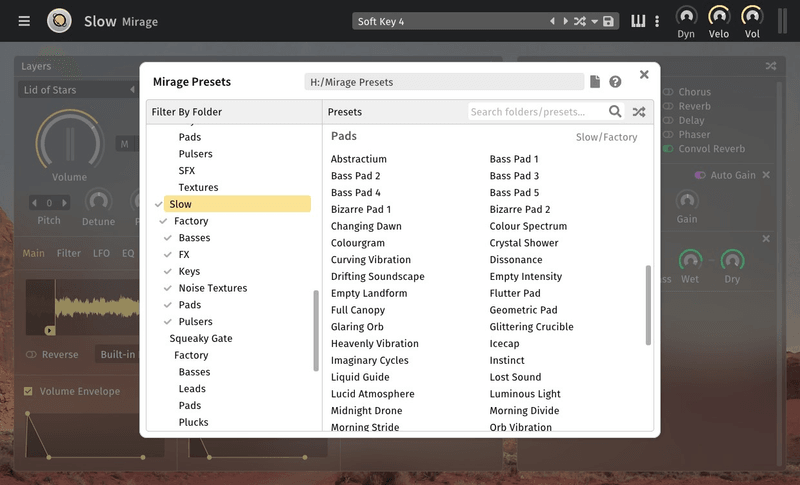The image size is (800, 485).
Task: Click the search magnifier icon
Action: click(x=615, y=112)
